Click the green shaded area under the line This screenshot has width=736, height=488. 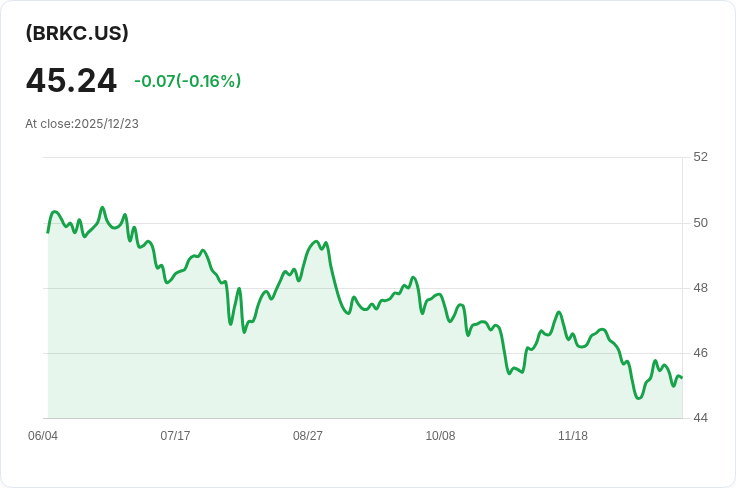(x=300, y=370)
